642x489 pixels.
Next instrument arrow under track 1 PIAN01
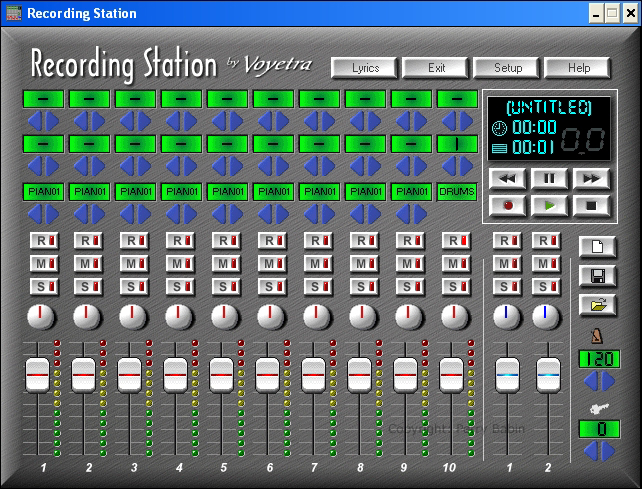[x=52, y=214]
